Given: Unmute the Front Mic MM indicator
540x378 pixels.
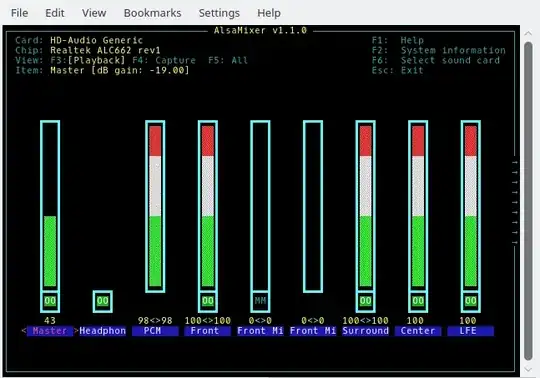Looking at the screenshot, I should click(x=260, y=301).
